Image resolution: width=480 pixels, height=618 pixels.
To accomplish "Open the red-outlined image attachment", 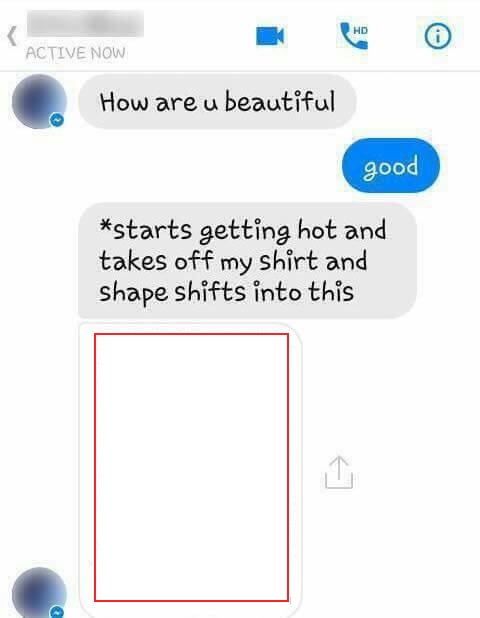I will (192, 467).
